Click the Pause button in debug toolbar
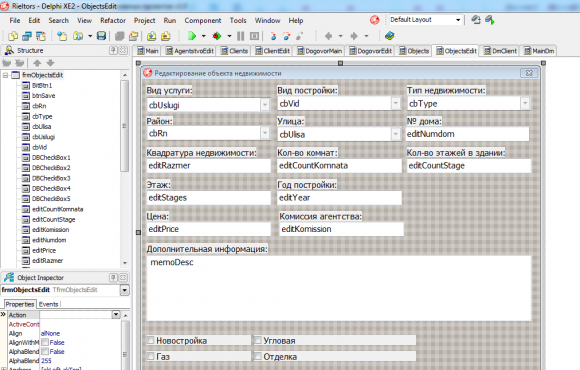Image resolution: width=580 pixels, height=370 pixels. coord(240,36)
